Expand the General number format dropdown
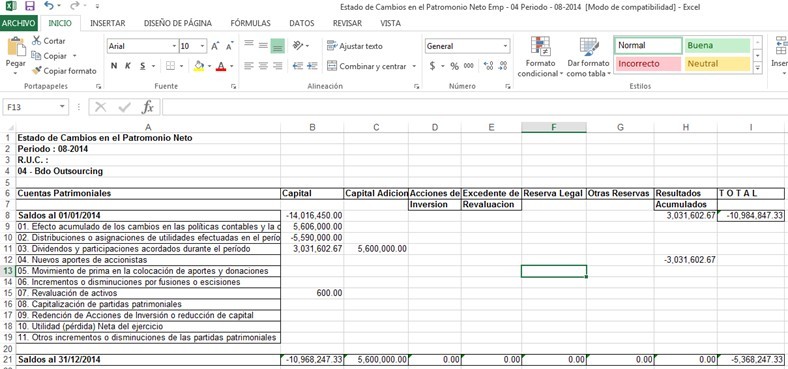The image size is (788, 369). [x=505, y=46]
